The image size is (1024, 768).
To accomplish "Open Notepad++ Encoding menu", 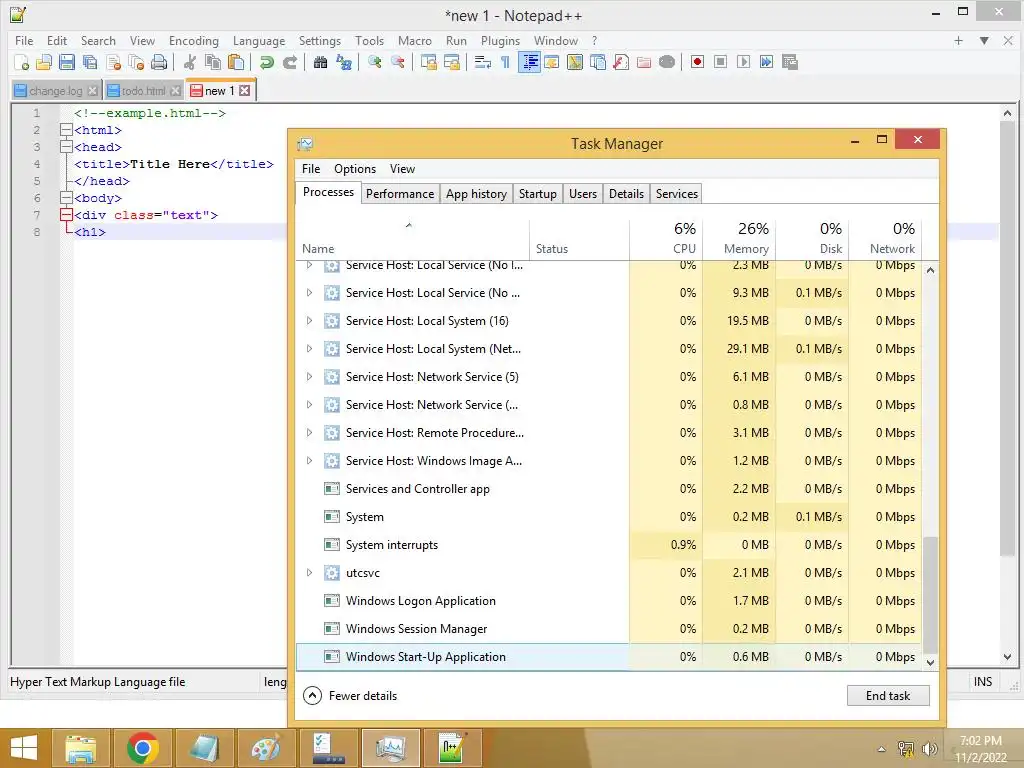I will [x=193, y=40].
